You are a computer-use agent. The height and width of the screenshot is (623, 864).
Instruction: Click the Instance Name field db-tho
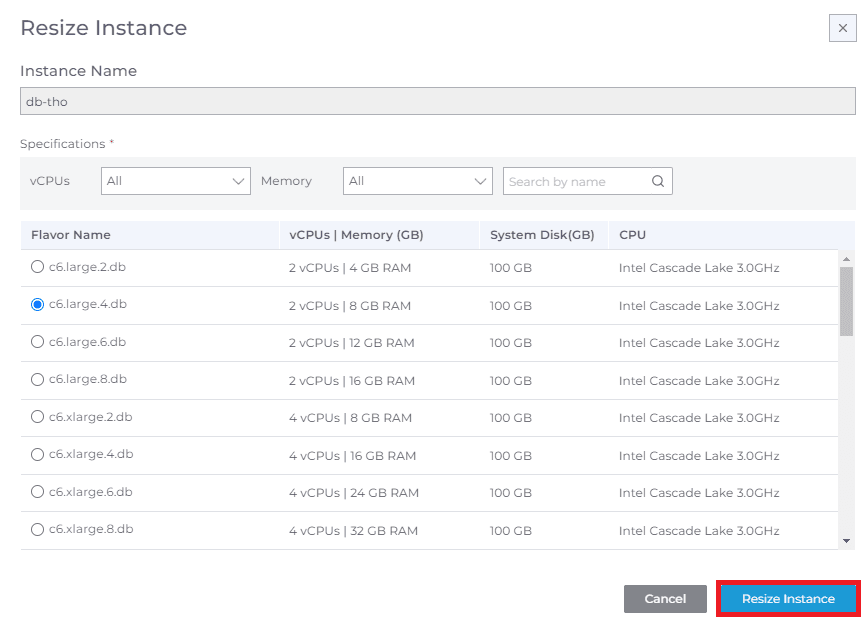tap(437, 101)
